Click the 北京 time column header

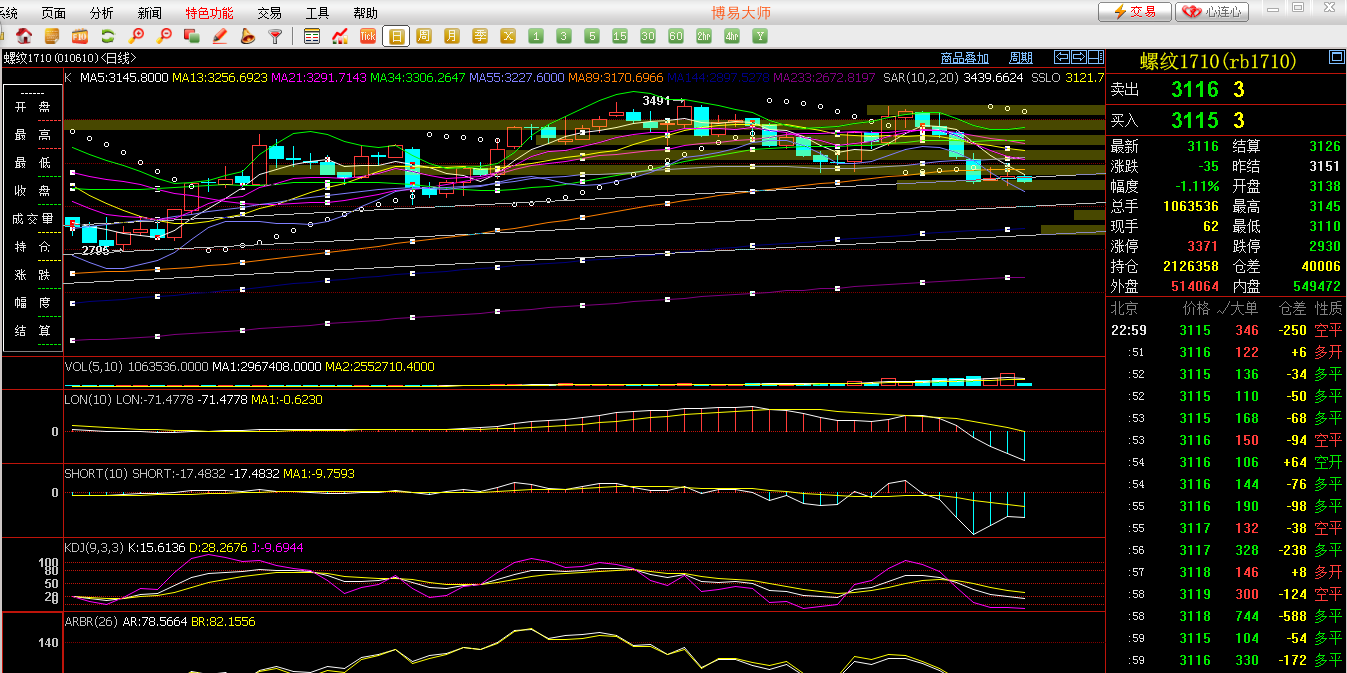[1125, 308]
